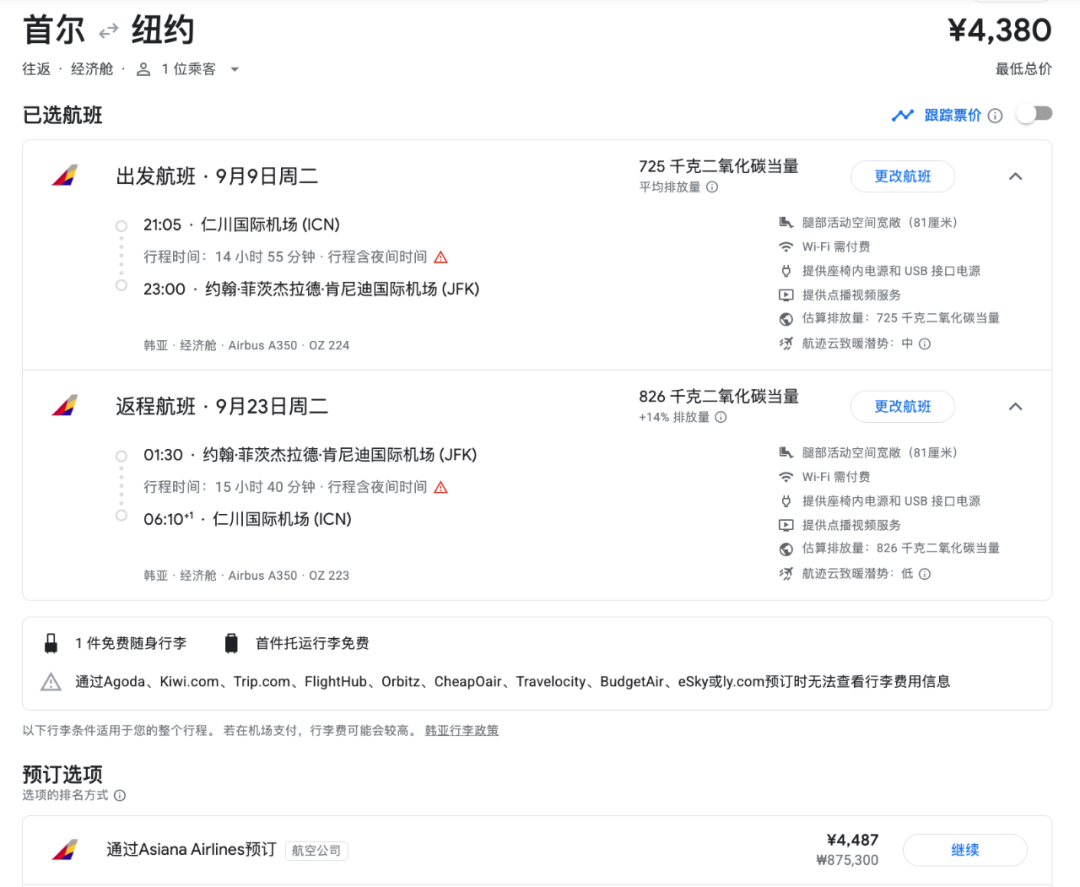Click 更改航班 for the return flight
This screenshot has width=1080, height=887.
coord(902,407)
